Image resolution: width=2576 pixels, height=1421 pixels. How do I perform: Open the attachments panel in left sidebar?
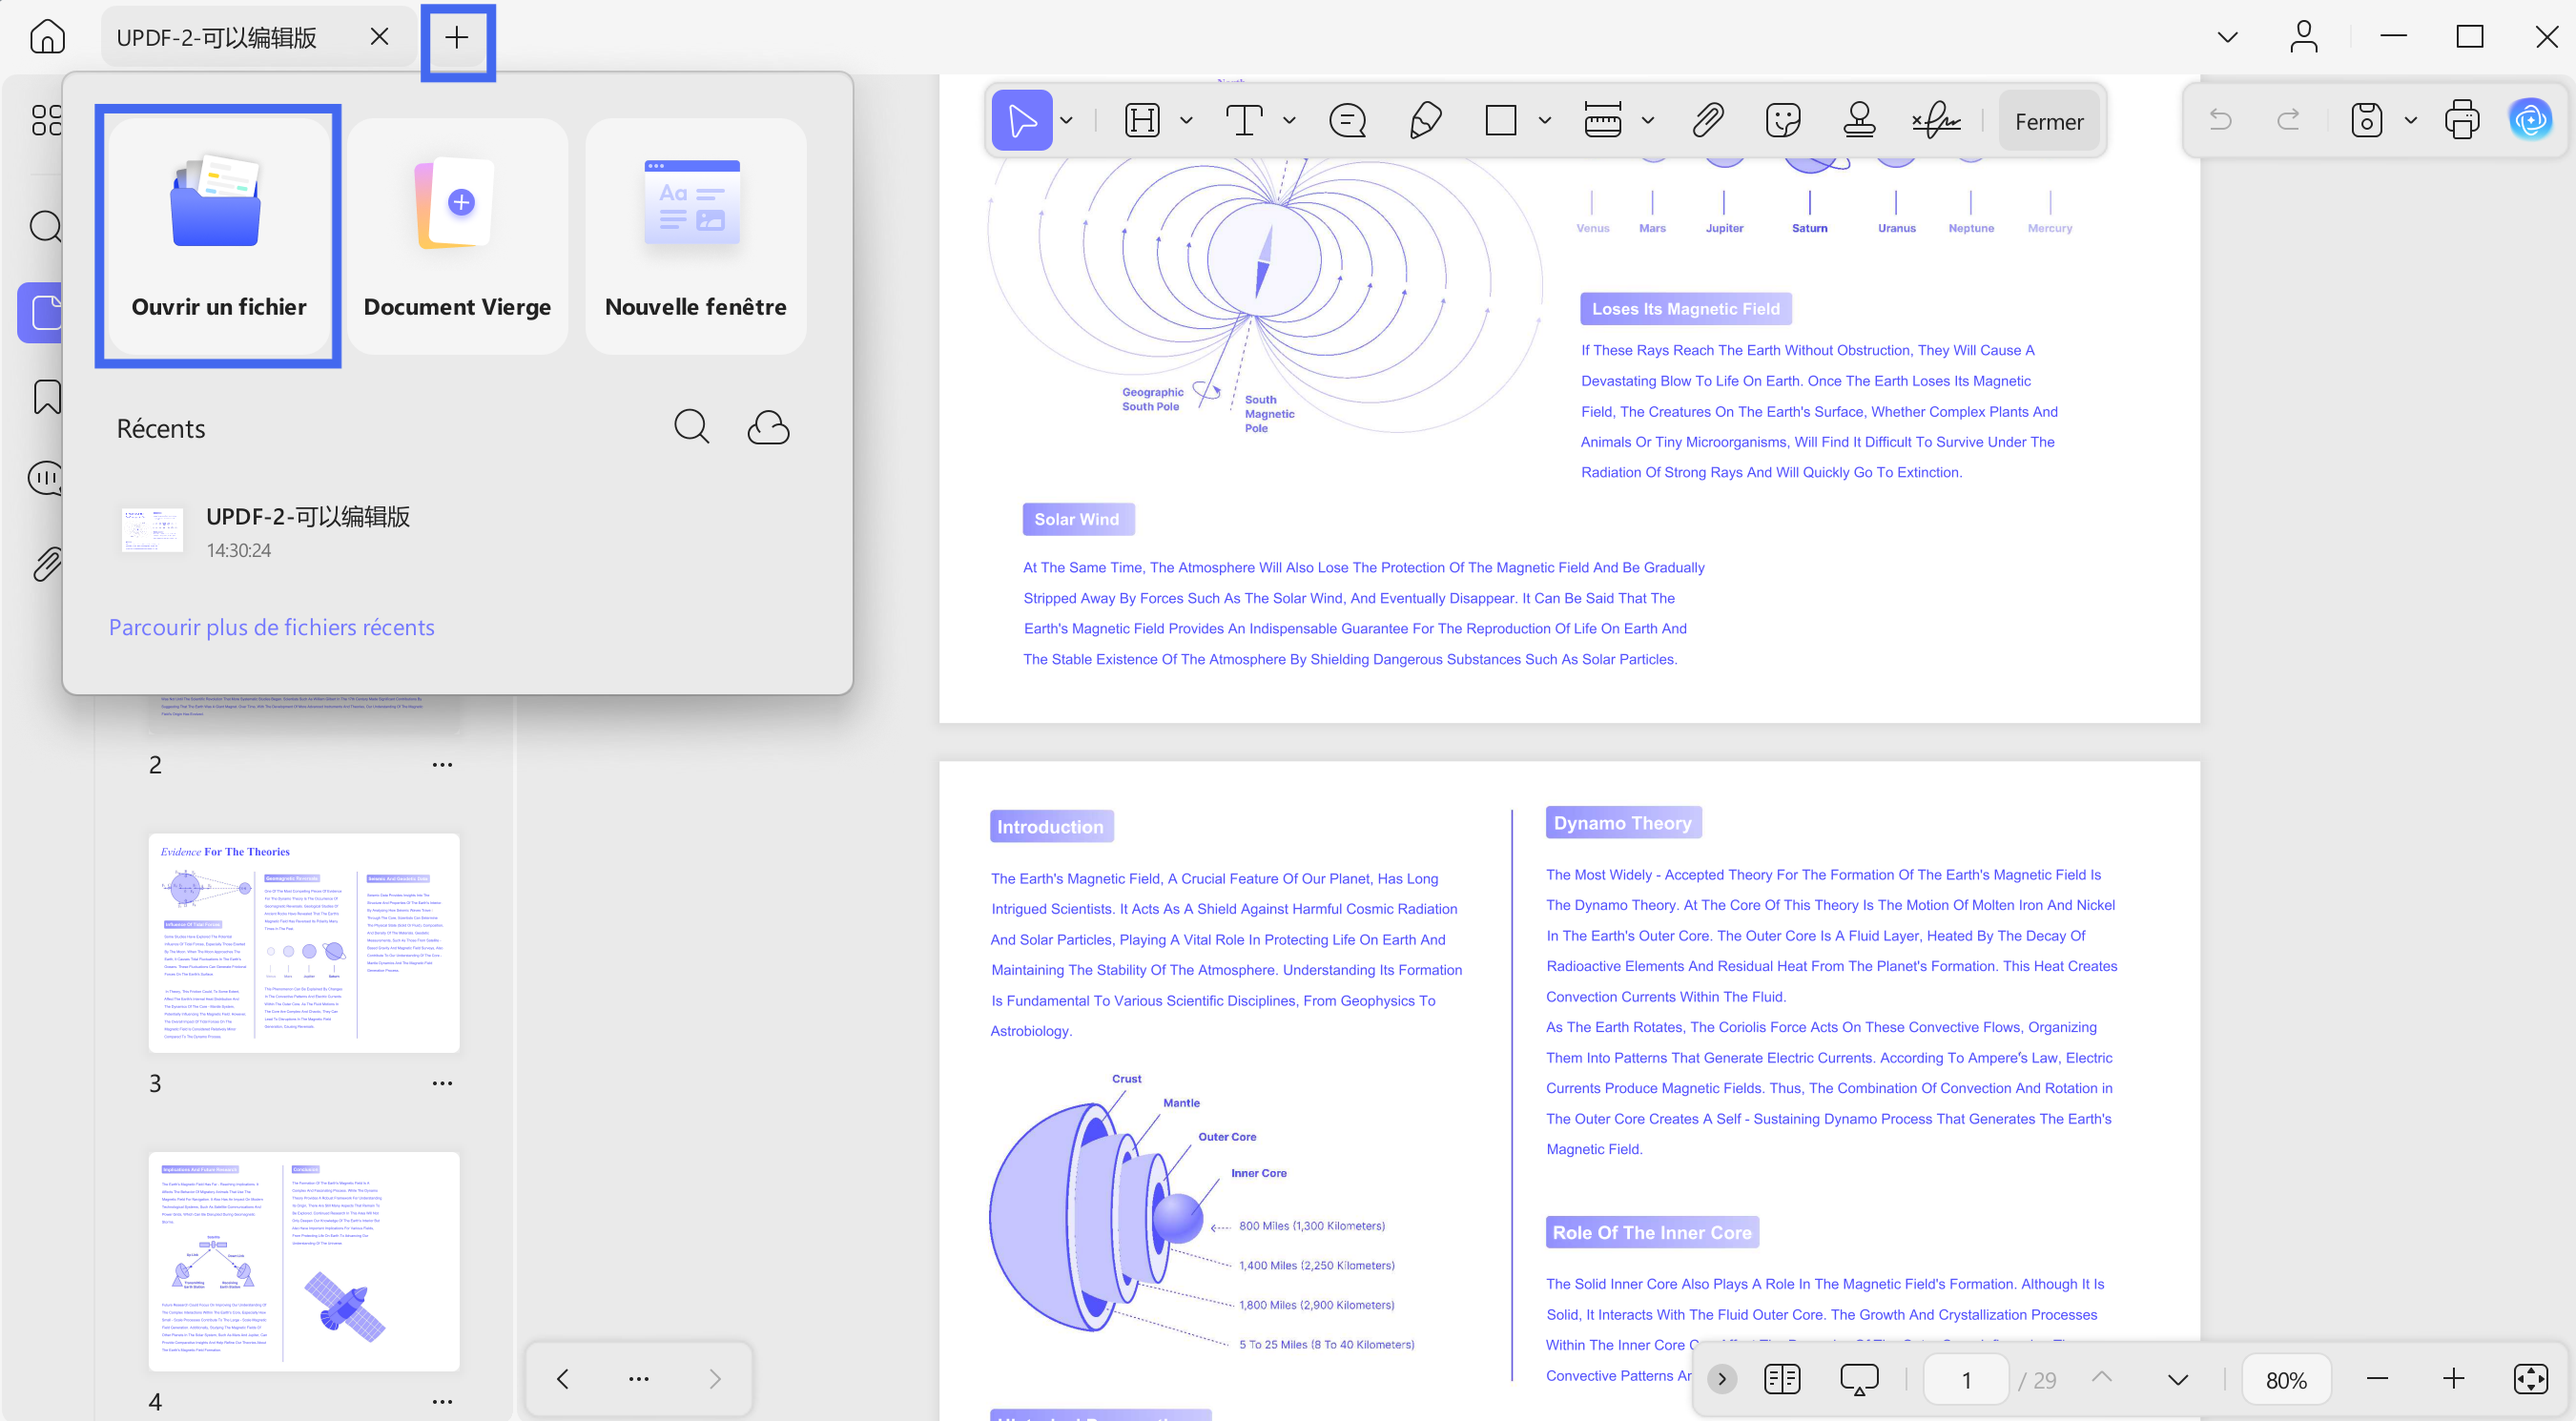46,564
